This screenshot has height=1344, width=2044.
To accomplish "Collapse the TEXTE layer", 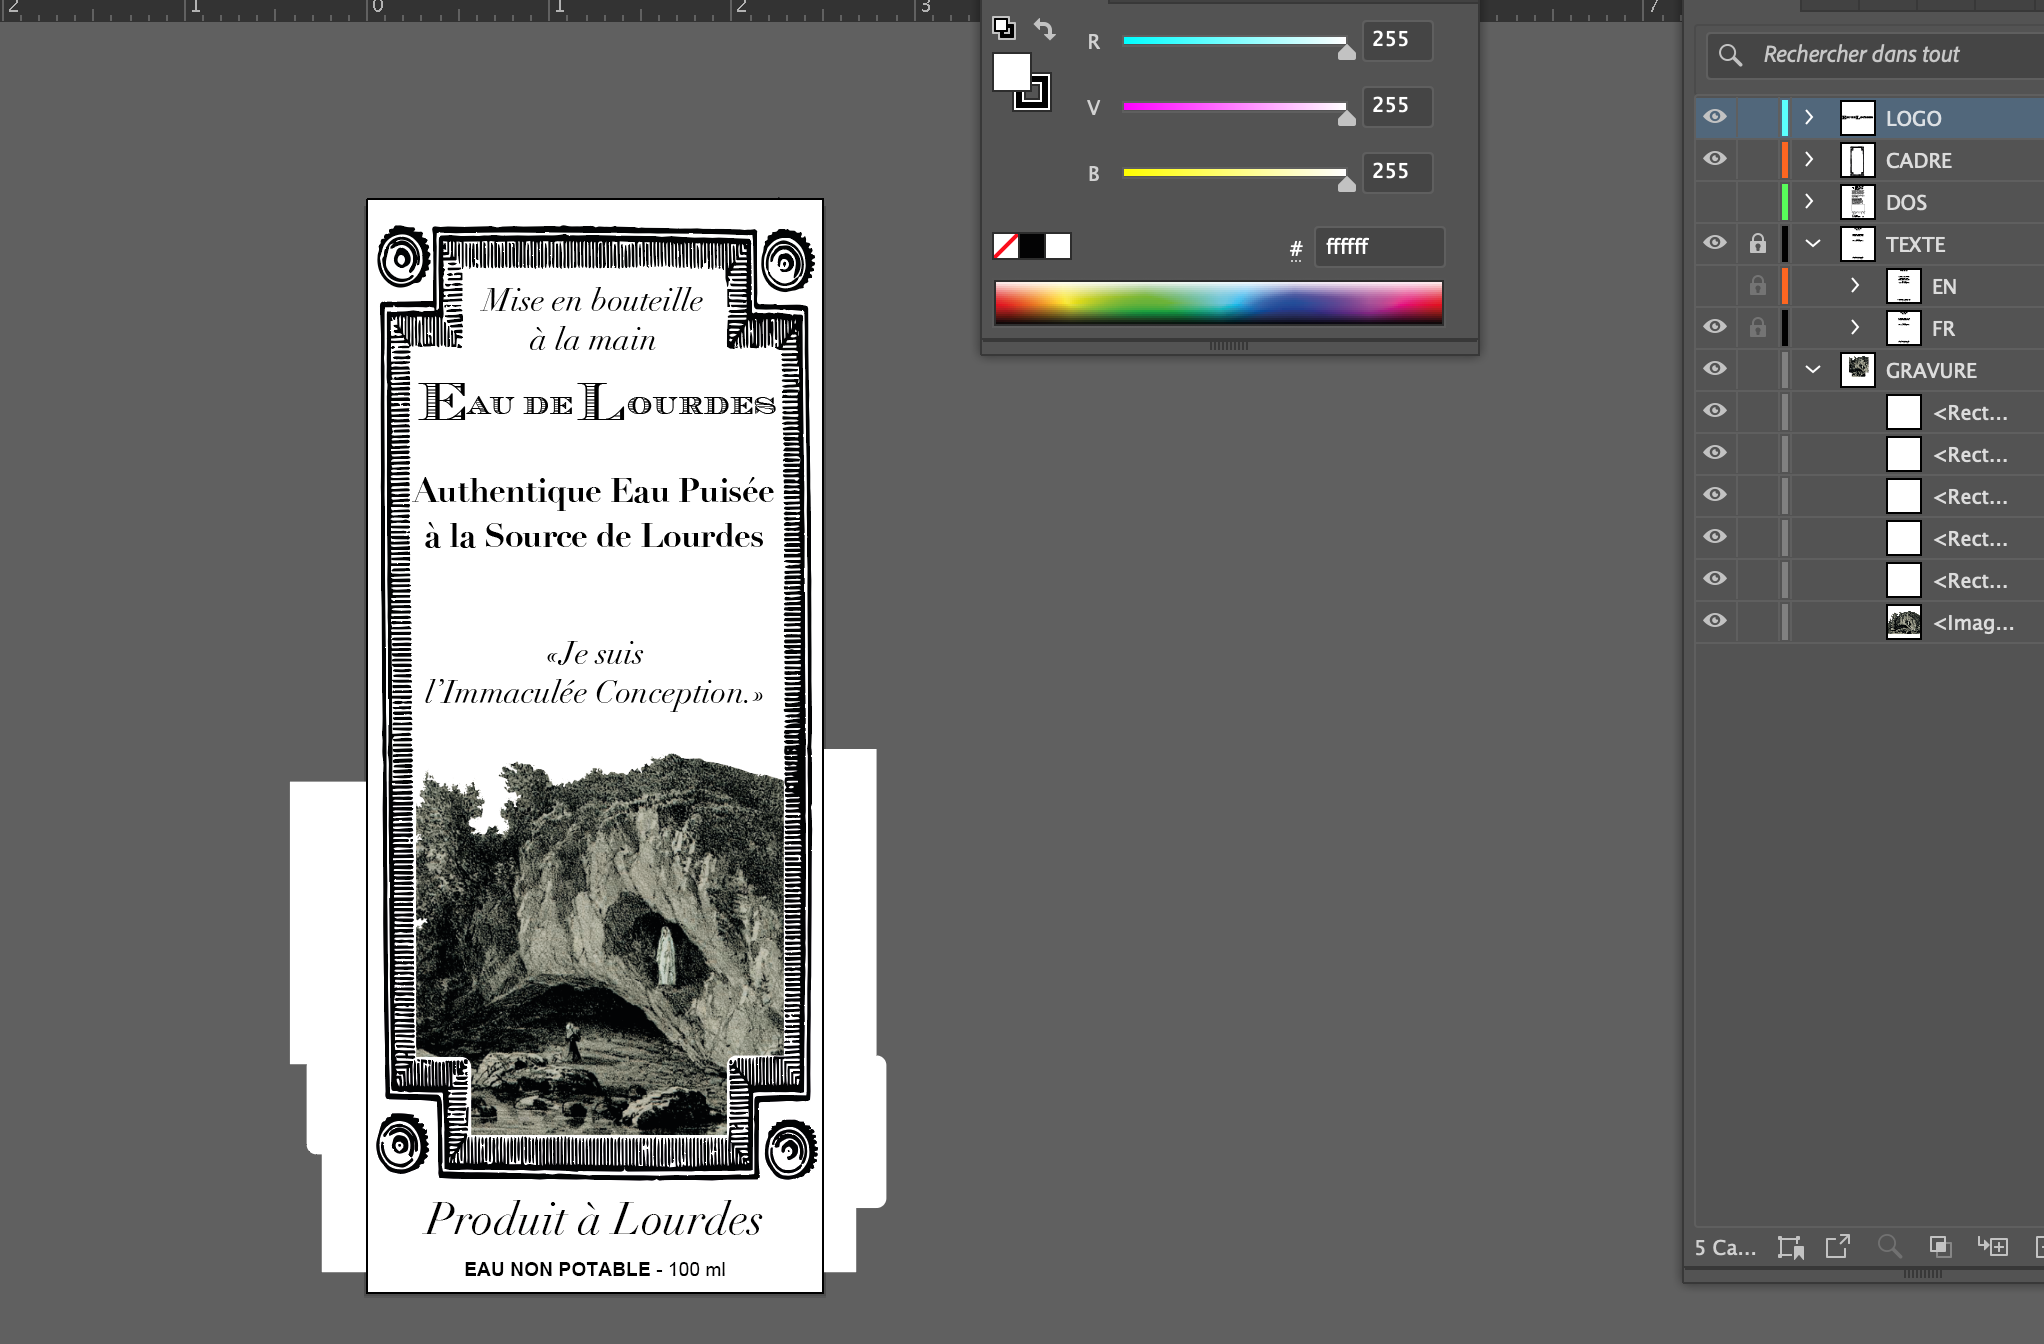I will pyautogui.click(x=1812, y=243).
